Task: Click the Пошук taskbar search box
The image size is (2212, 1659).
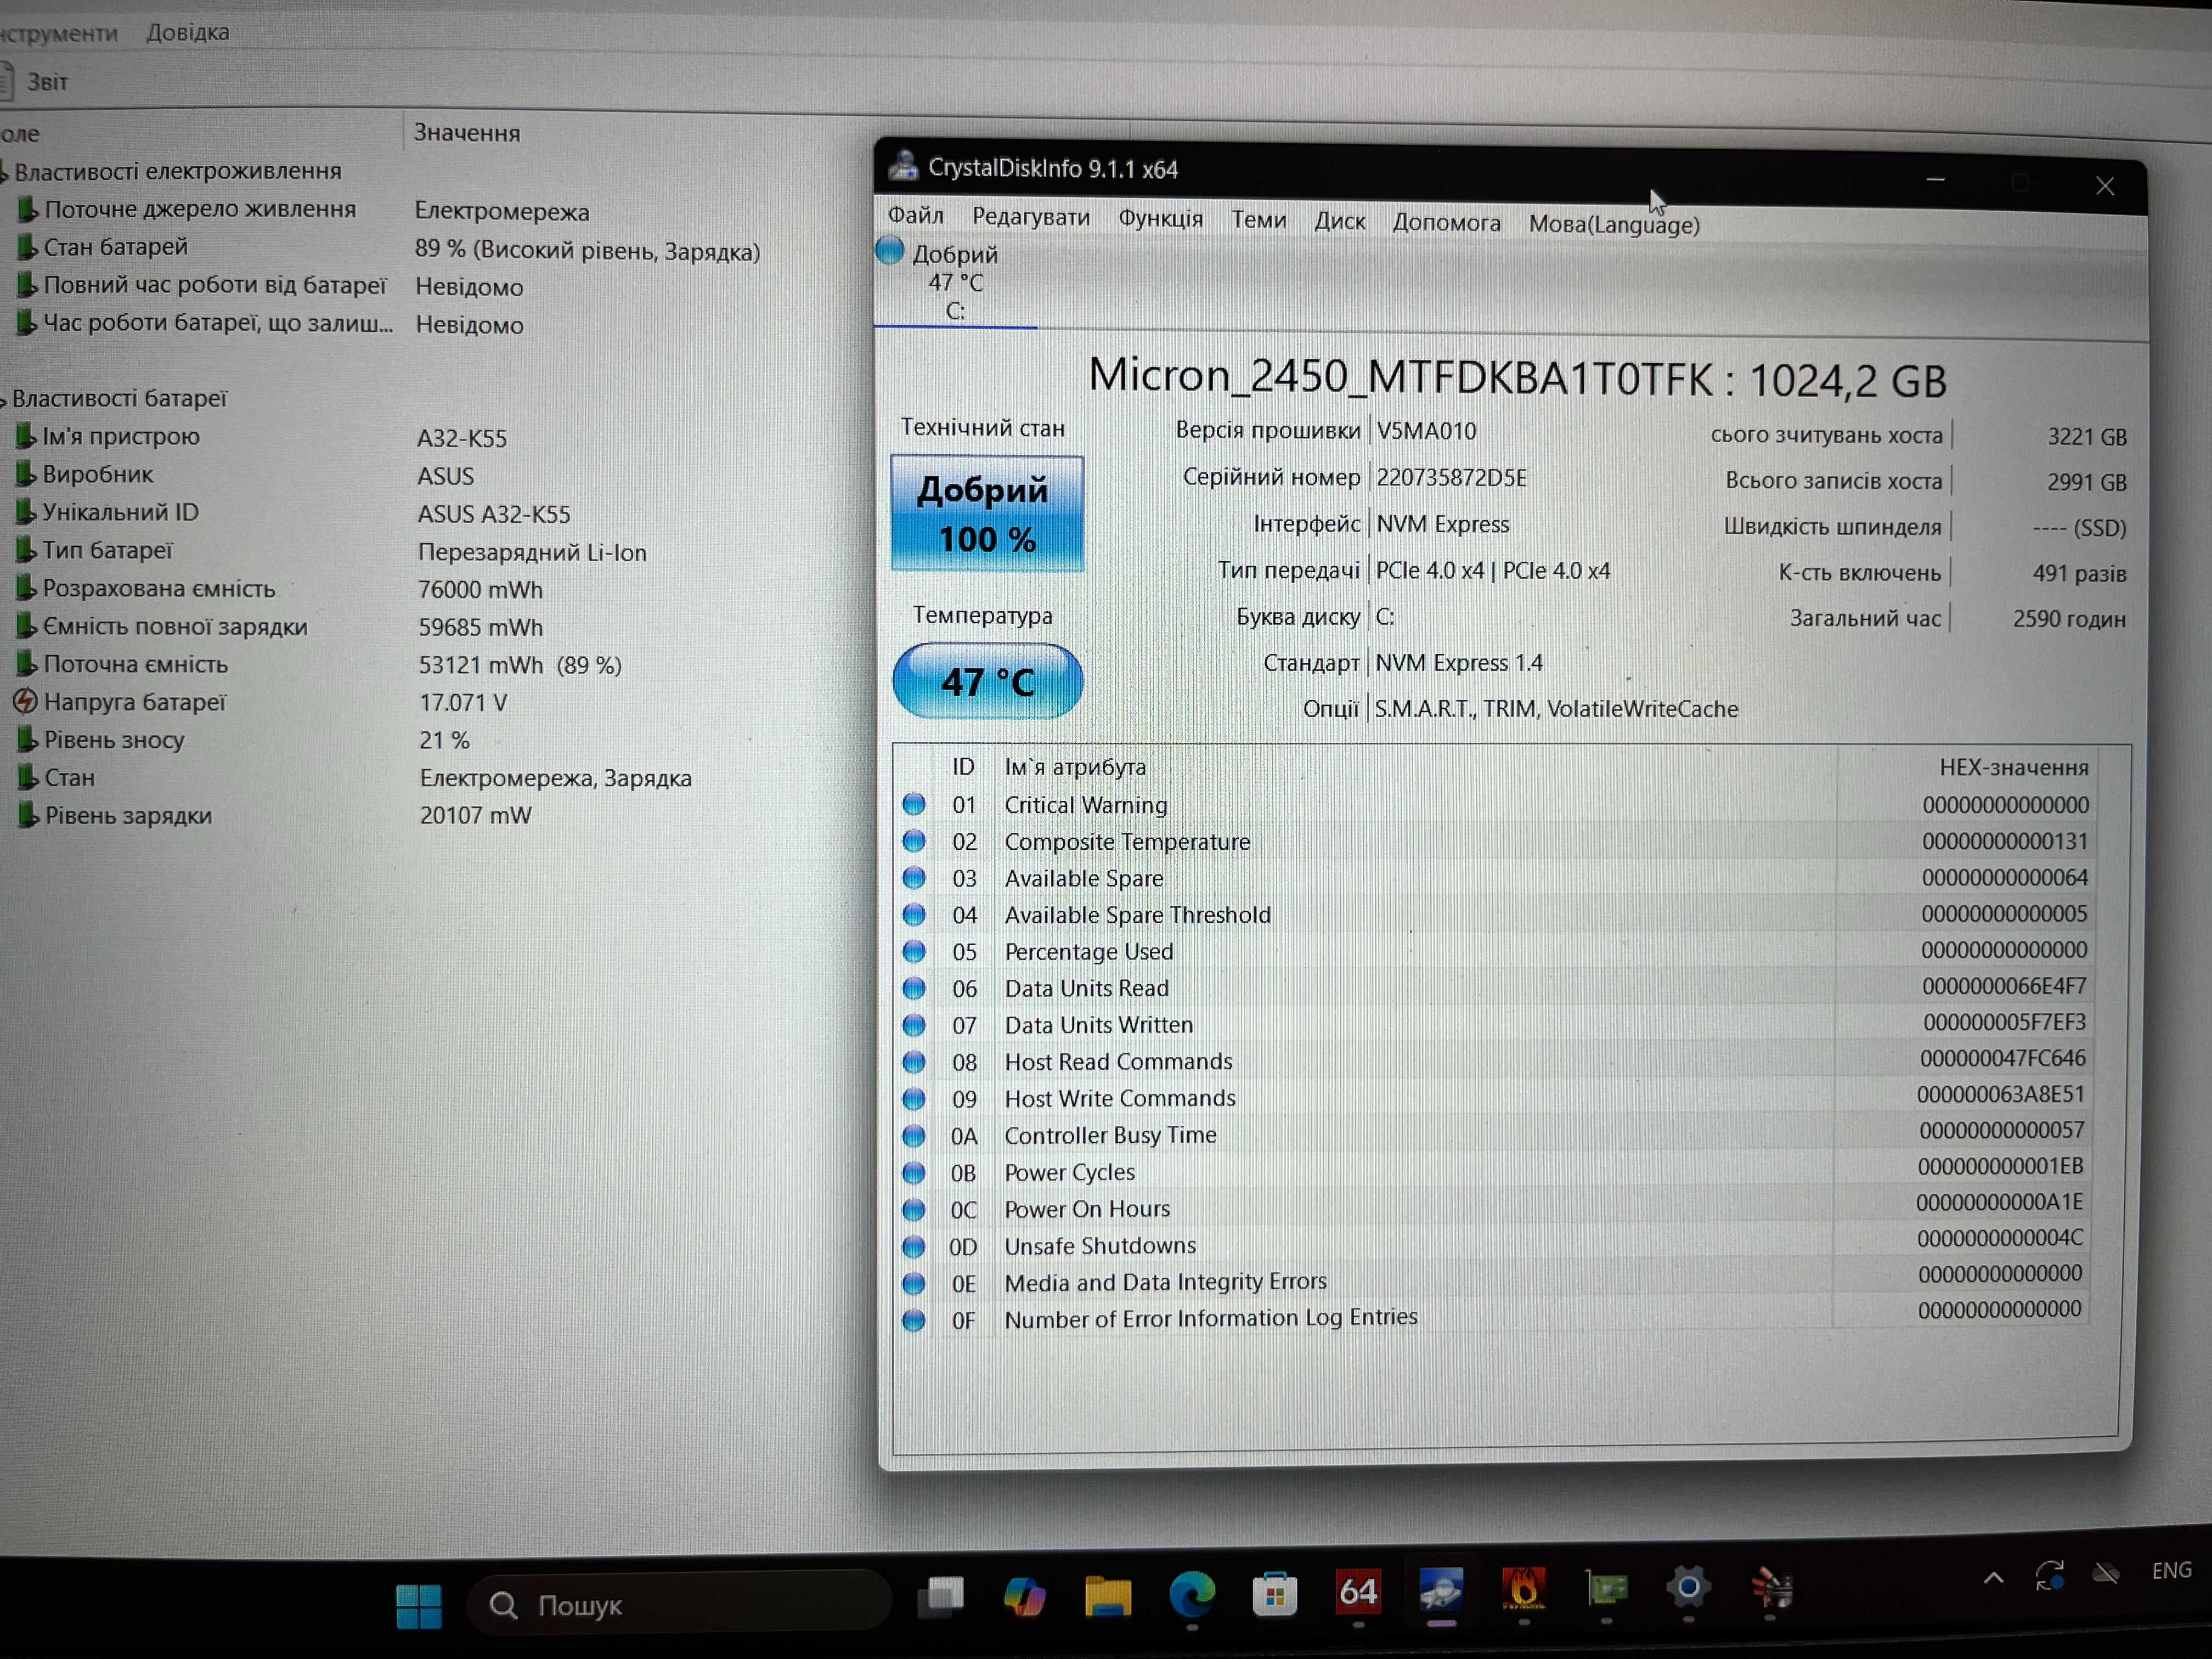Action: pyautogui.click(x=679, y=1604)
